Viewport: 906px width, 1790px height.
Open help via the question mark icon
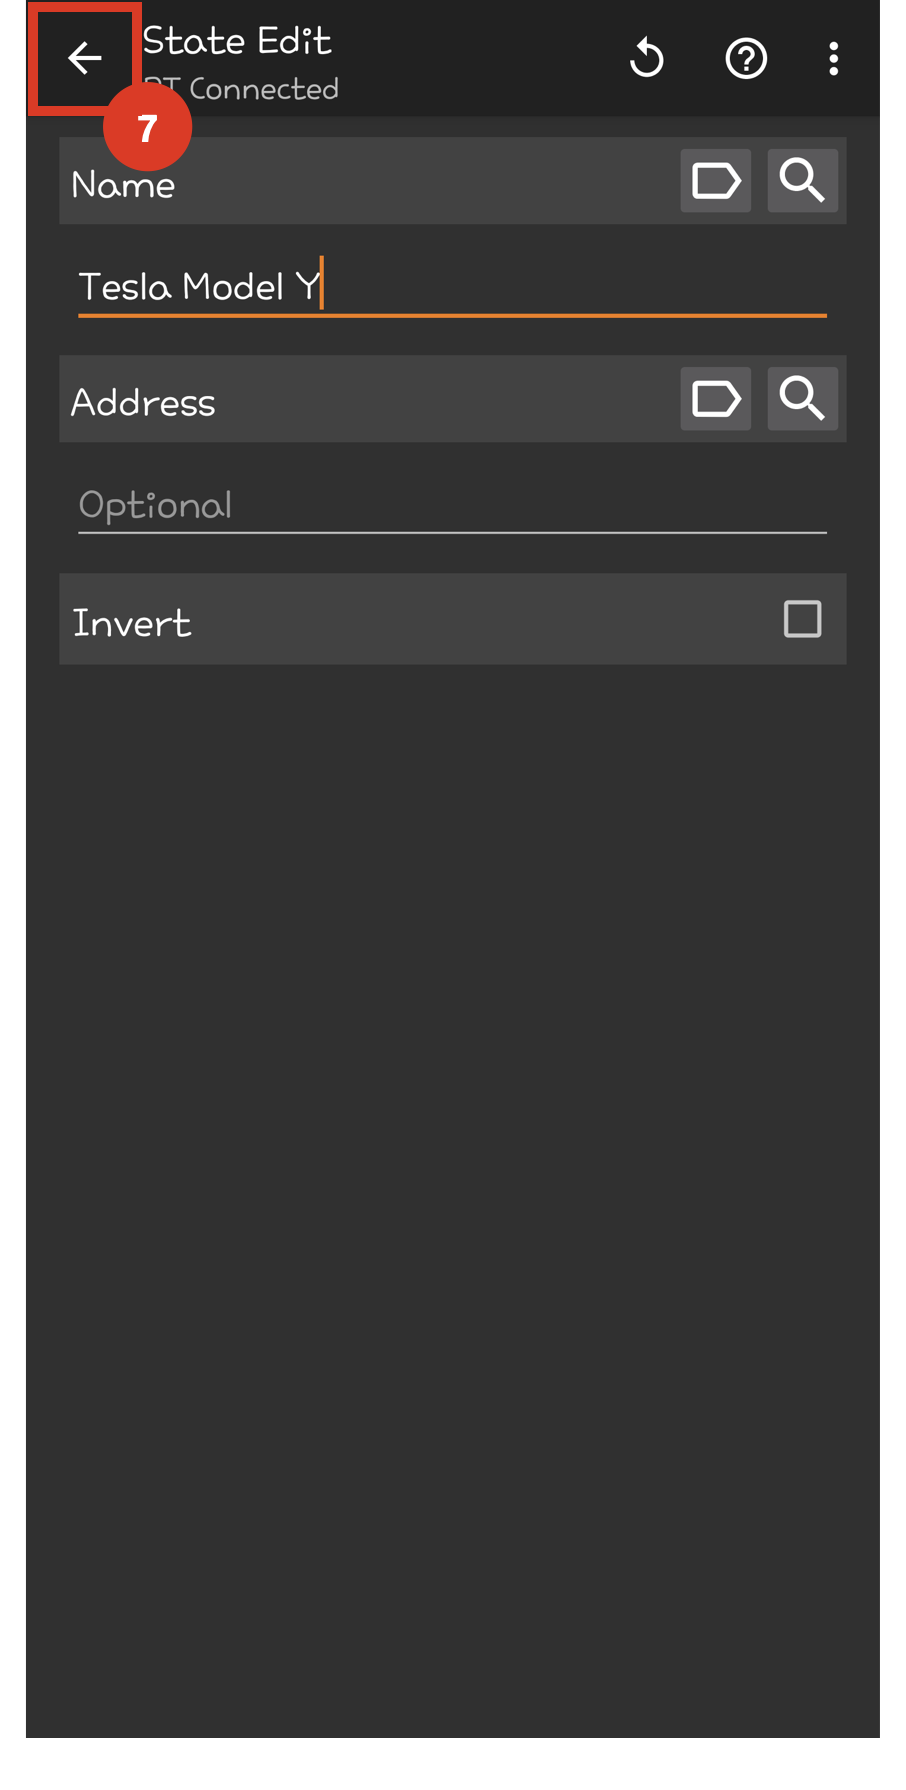click(x=746, y=59)
